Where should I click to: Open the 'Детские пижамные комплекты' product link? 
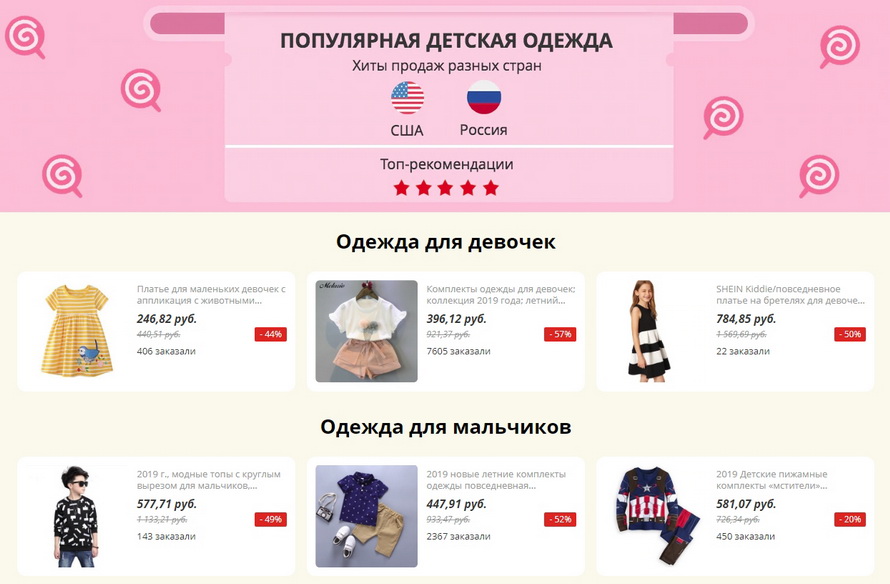click(772, 480)
